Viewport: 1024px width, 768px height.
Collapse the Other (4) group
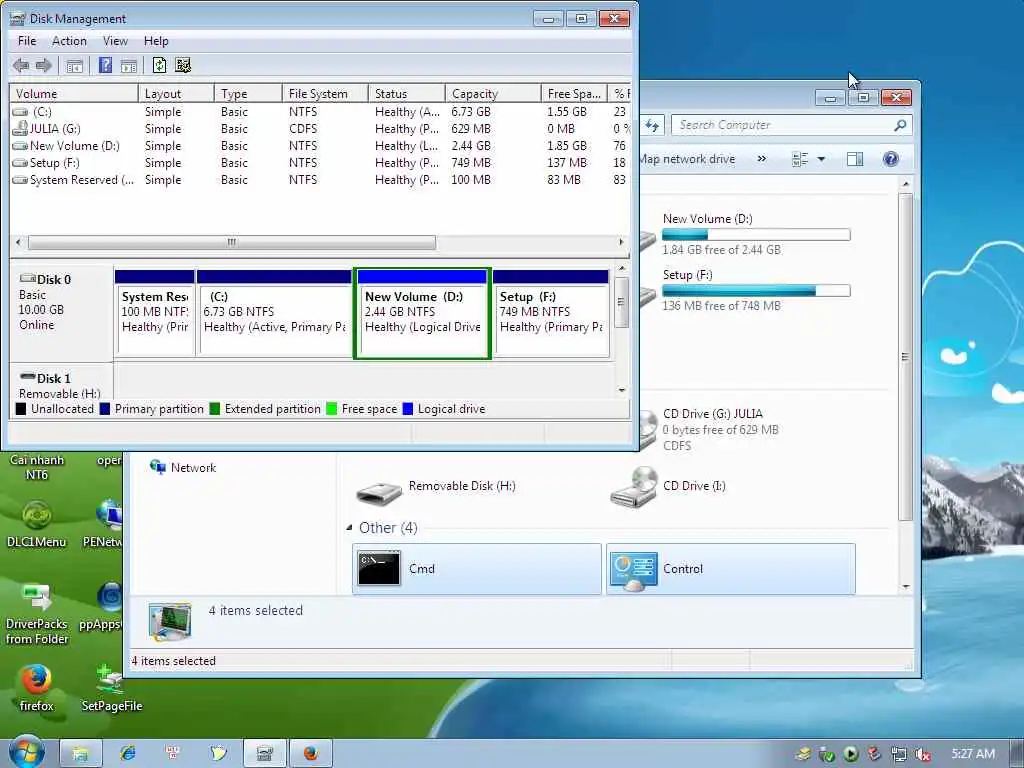pos(349,528)
